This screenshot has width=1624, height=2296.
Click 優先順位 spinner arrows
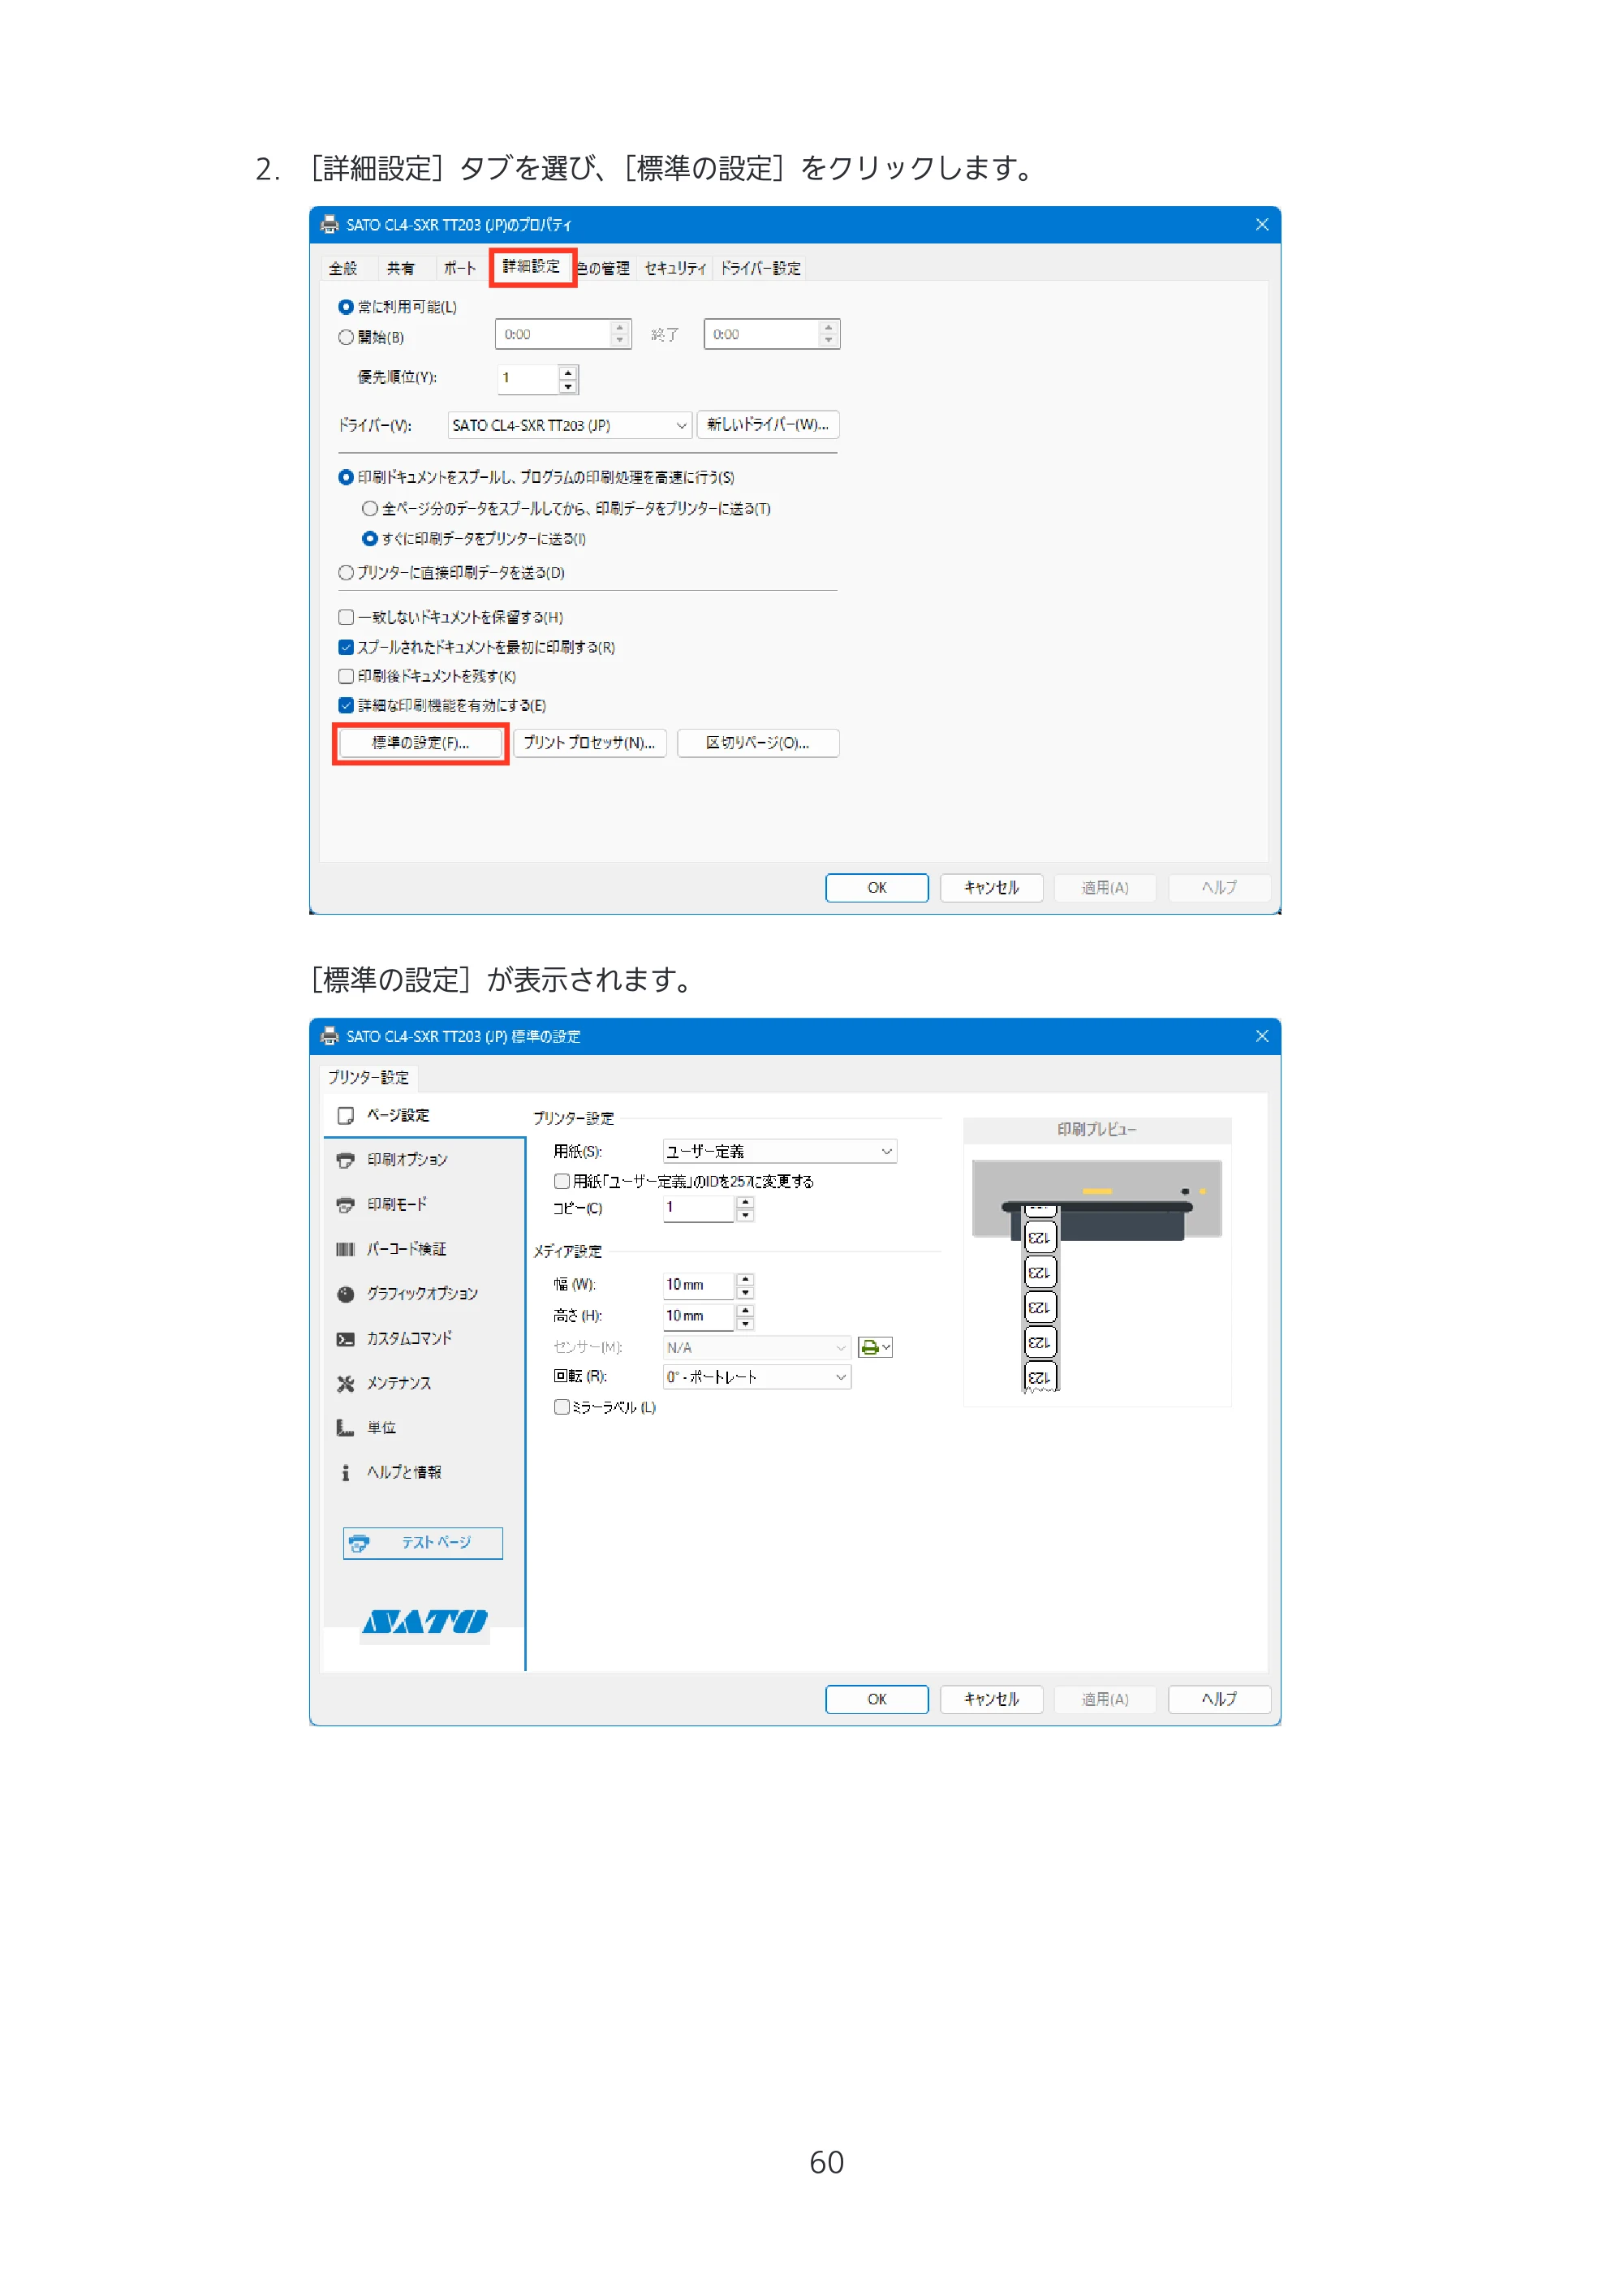tap(568, 379)
